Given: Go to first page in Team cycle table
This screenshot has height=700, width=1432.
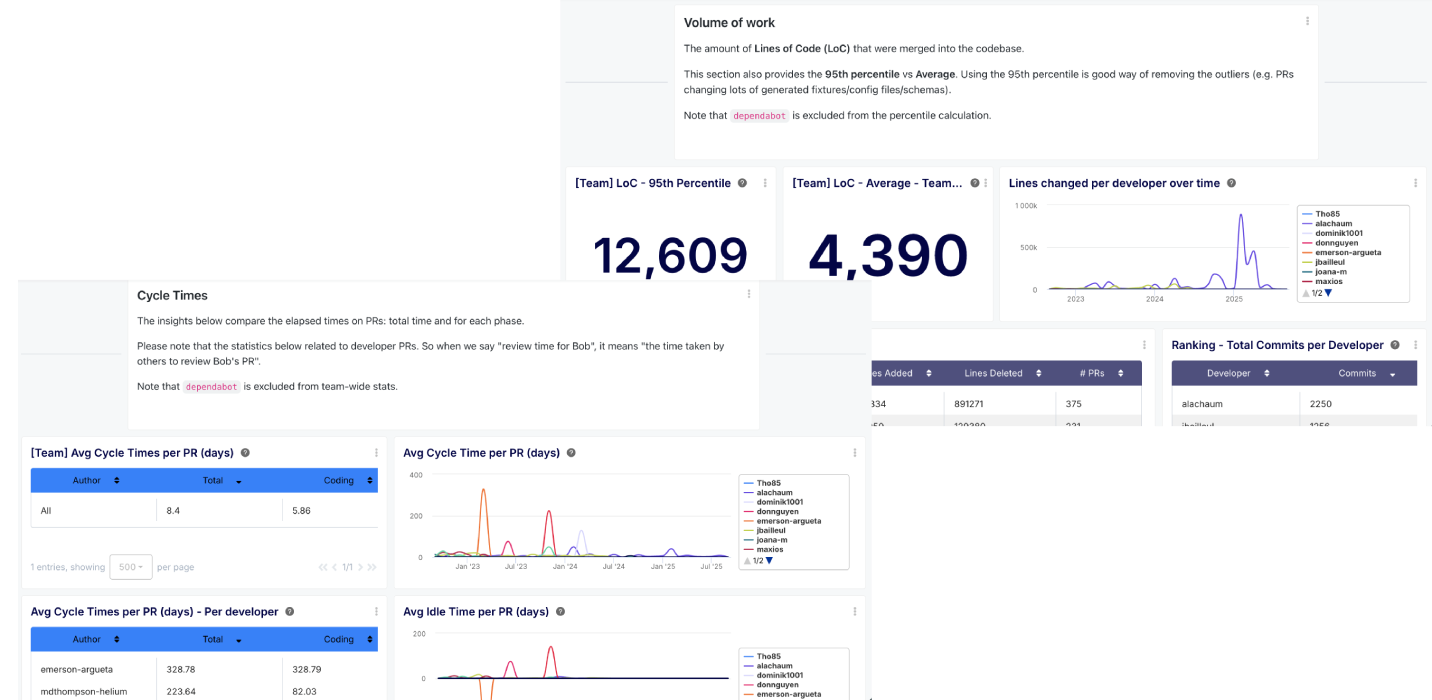Looking at the screenshot, I should [x=323, y=567].
